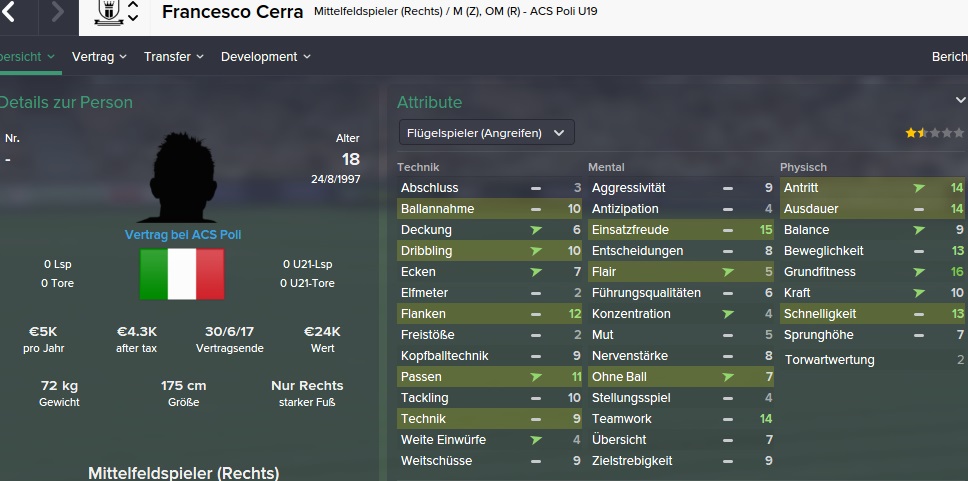This screenshot has width=968, height=481.
Task: Click the green arrow beside Passen
Action: point(536,377)
